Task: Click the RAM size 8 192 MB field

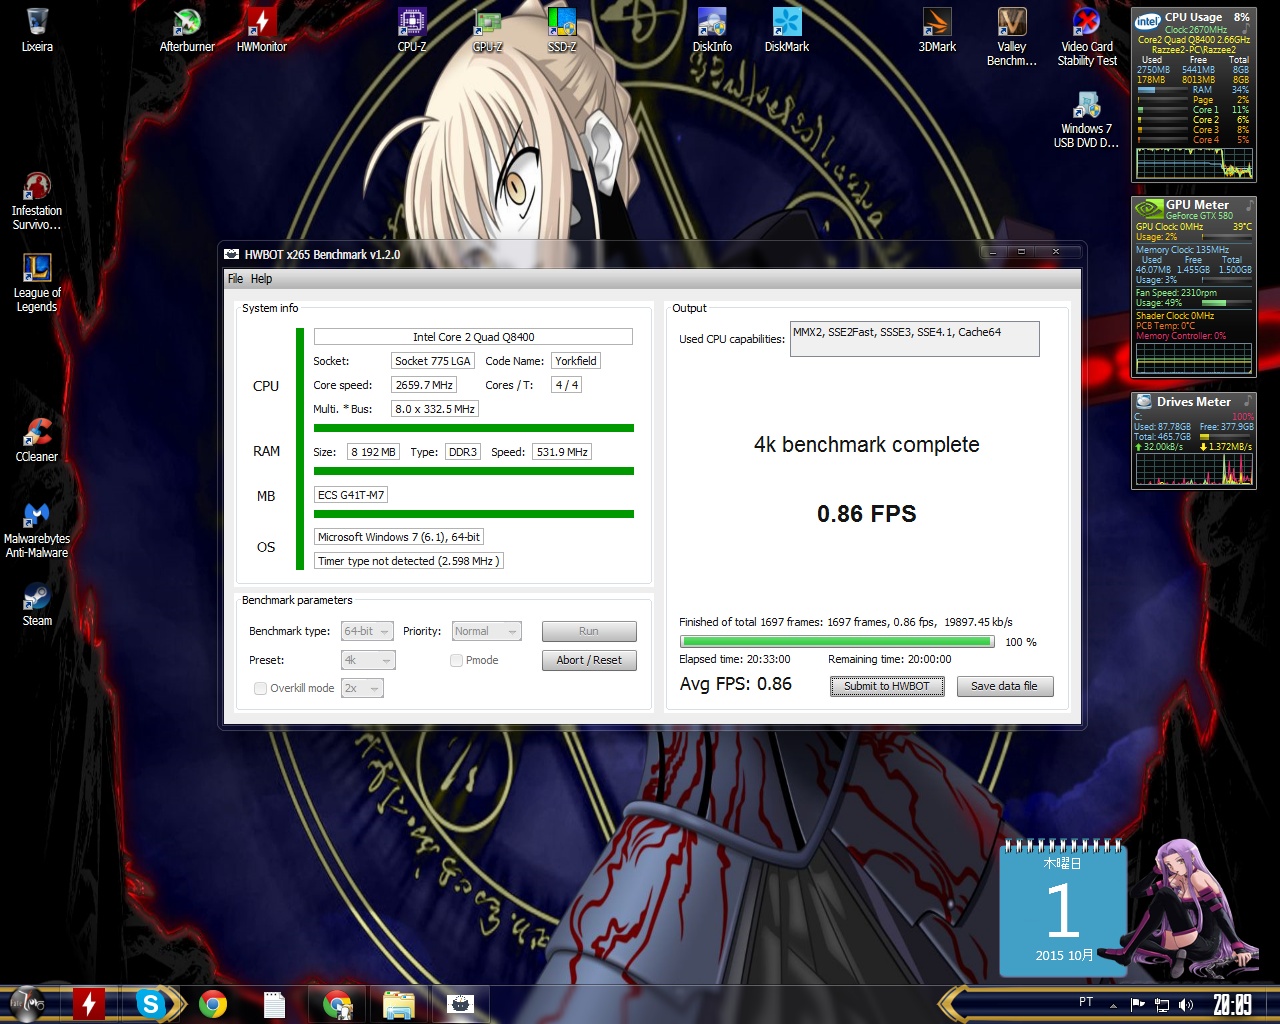Action: point(374,452)
